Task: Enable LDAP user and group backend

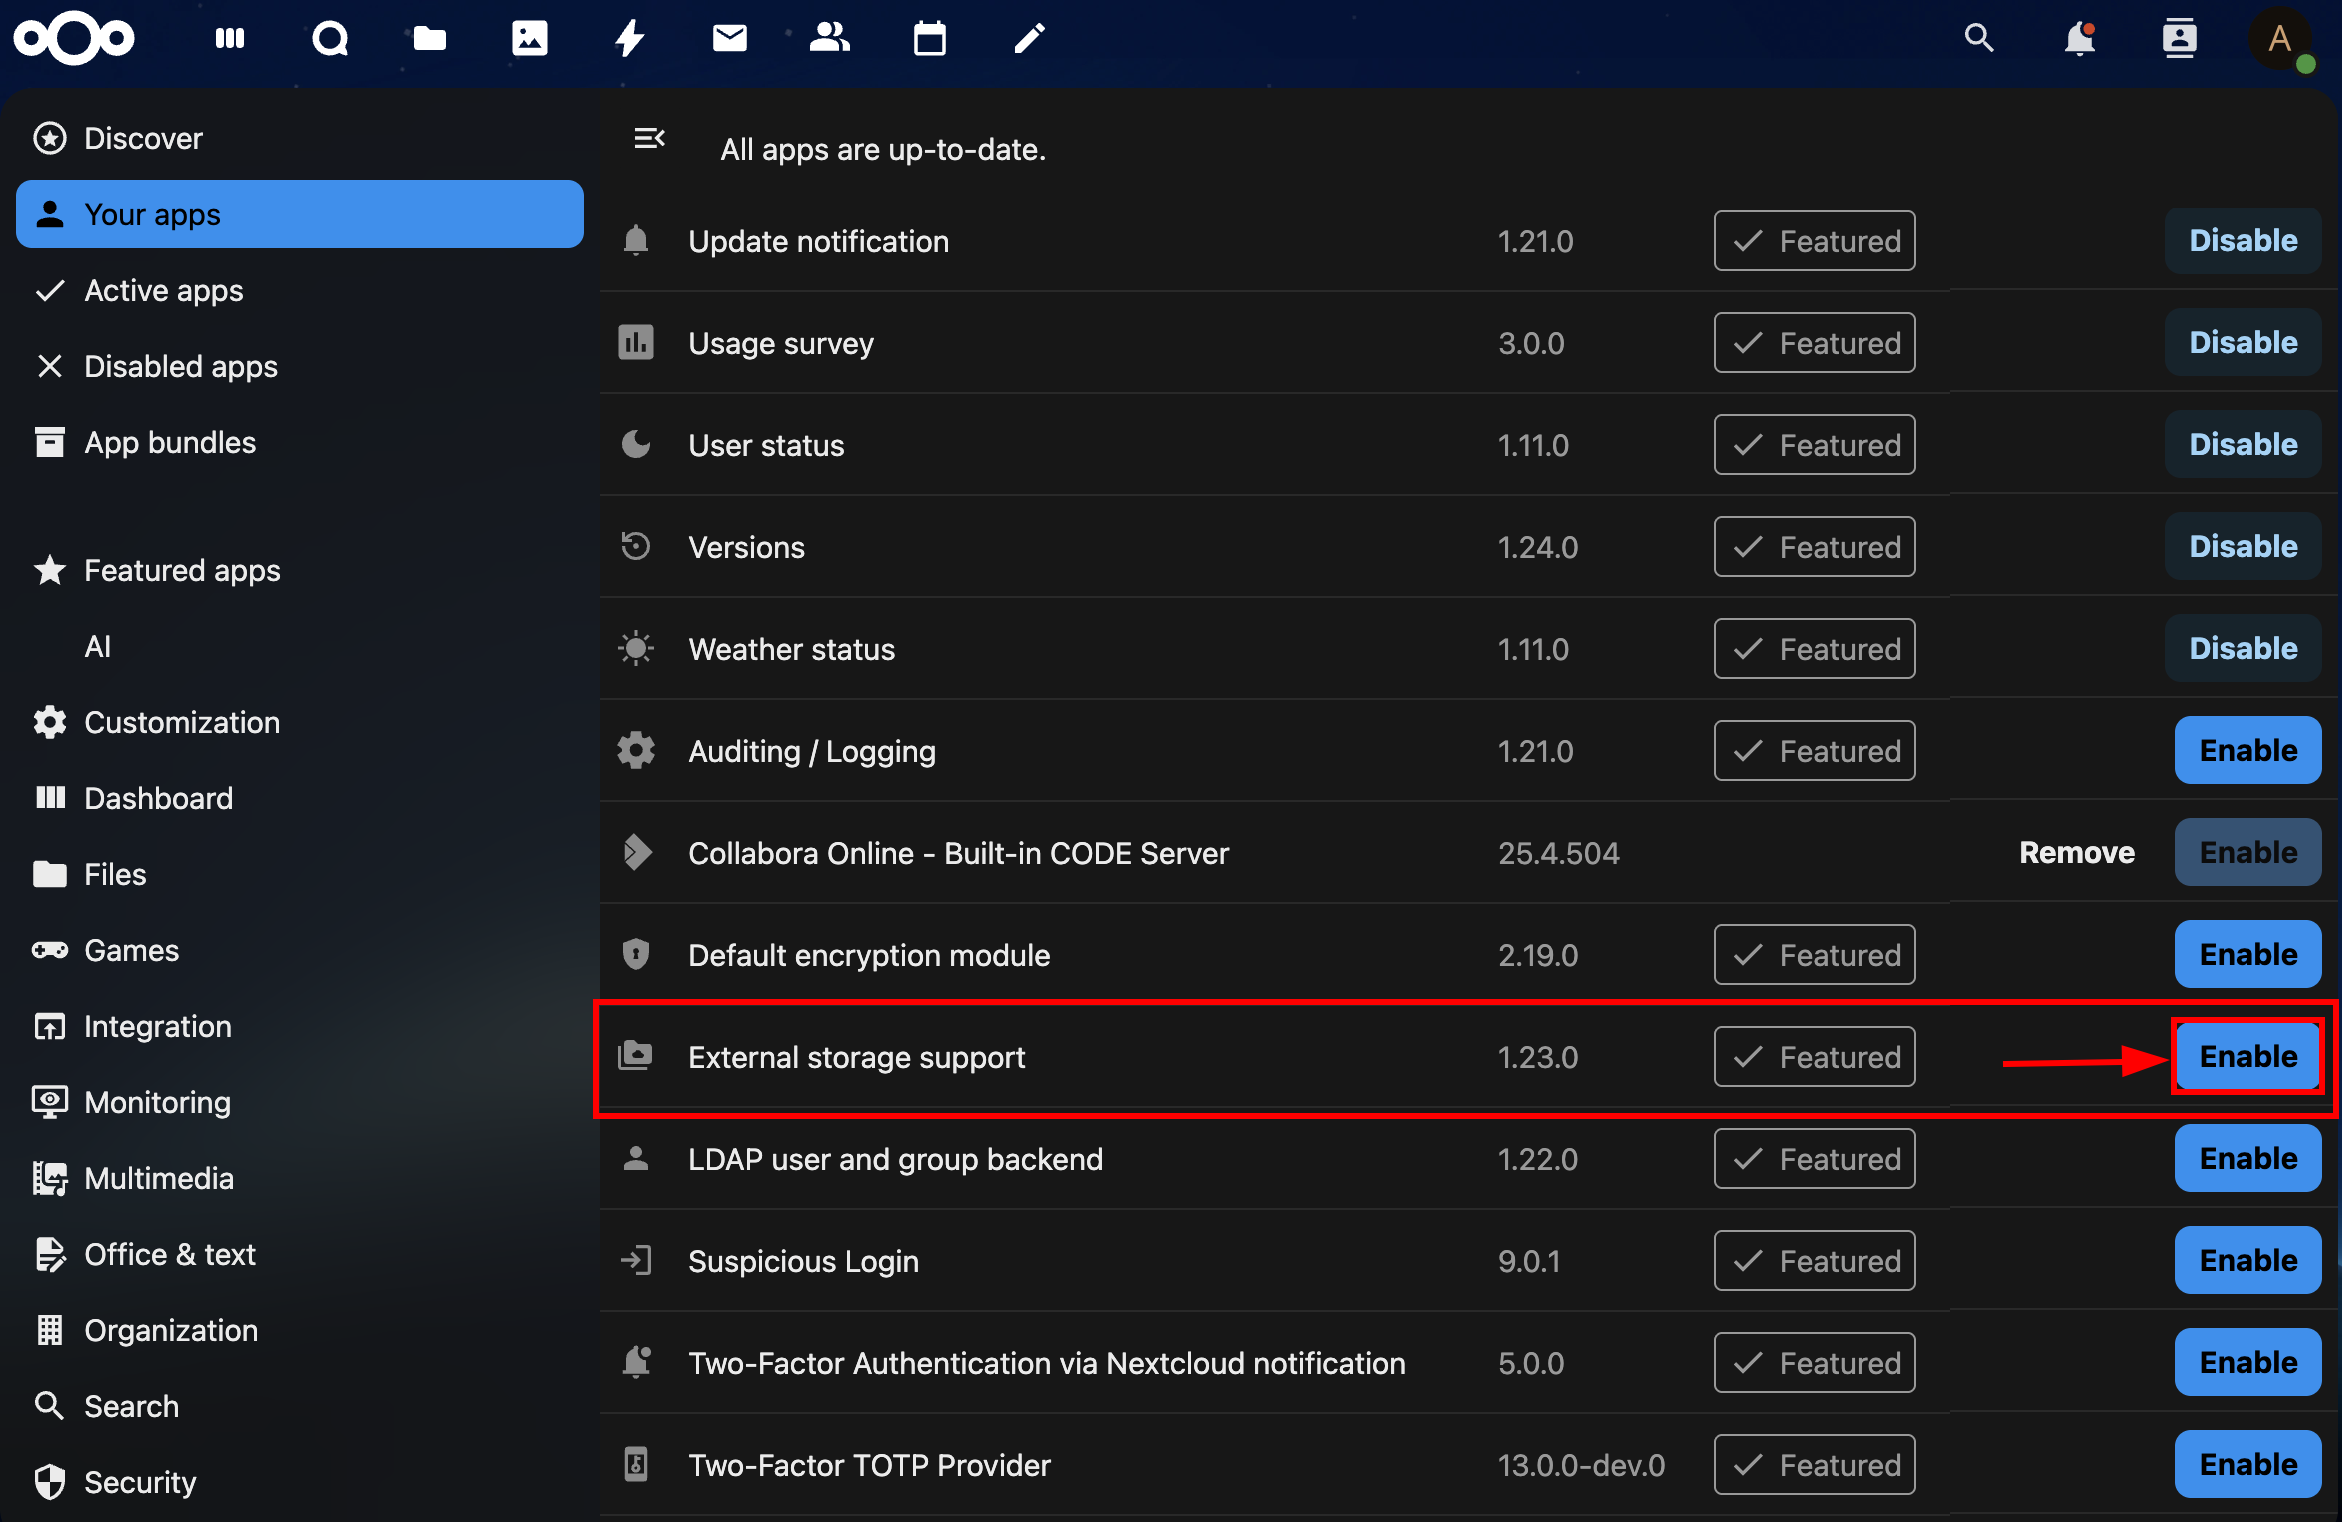Action: point(2248,1158)
